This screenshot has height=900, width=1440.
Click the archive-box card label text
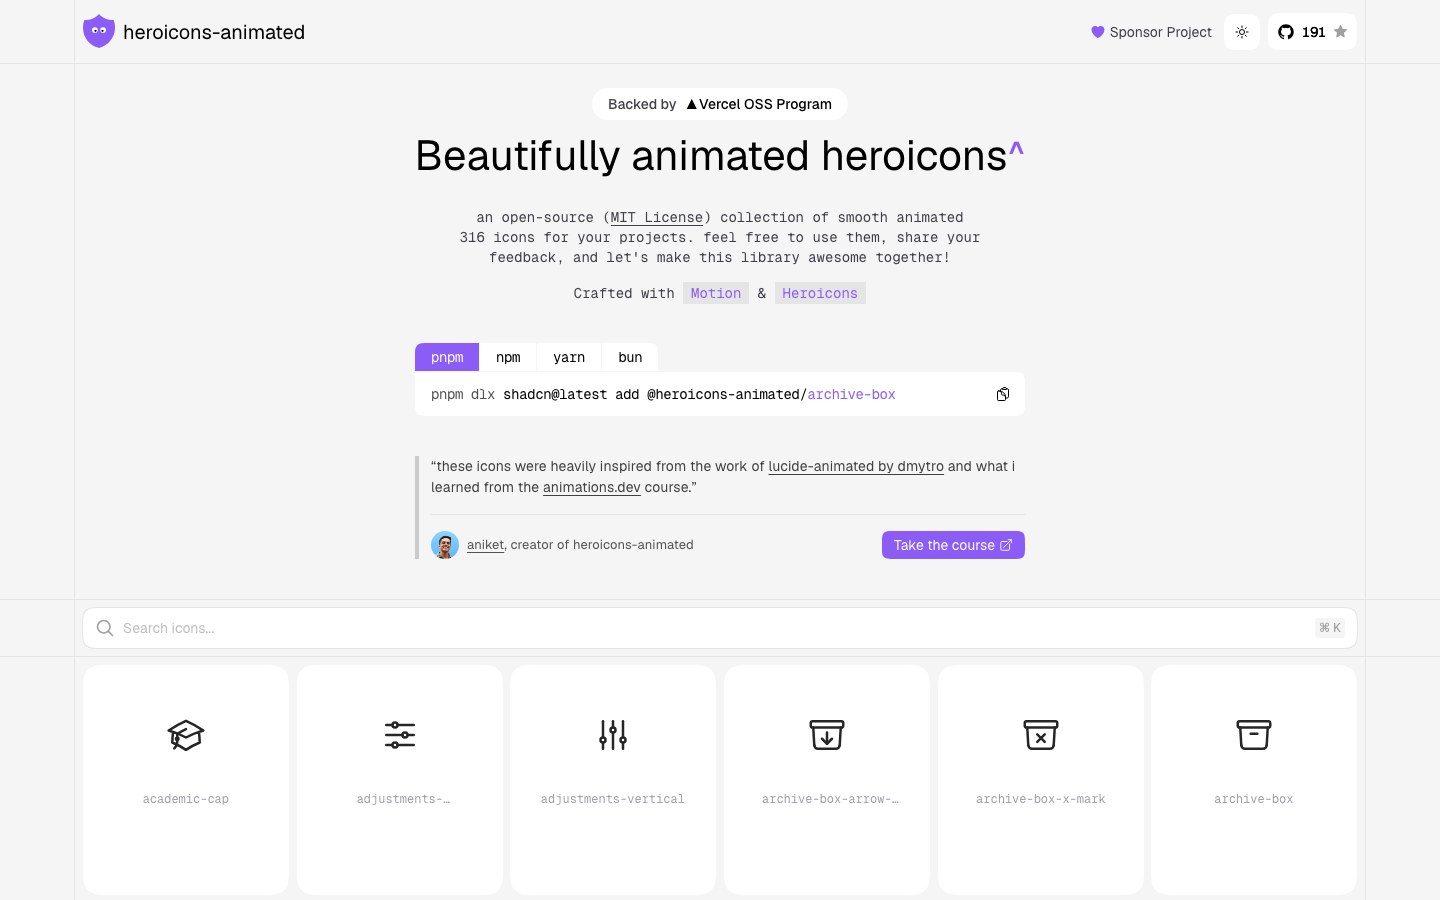tap(1254, 799)
